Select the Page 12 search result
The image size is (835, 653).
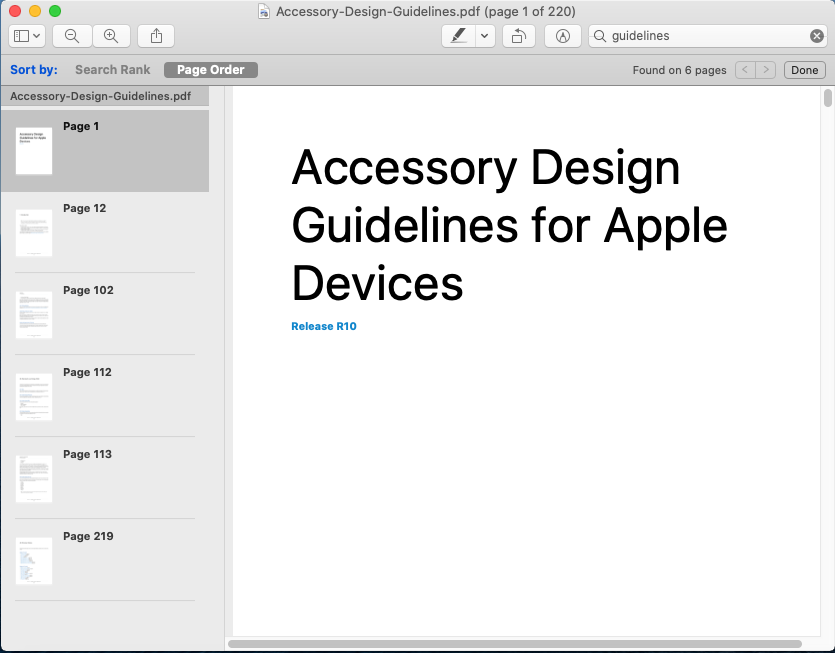tap(105, 233)
